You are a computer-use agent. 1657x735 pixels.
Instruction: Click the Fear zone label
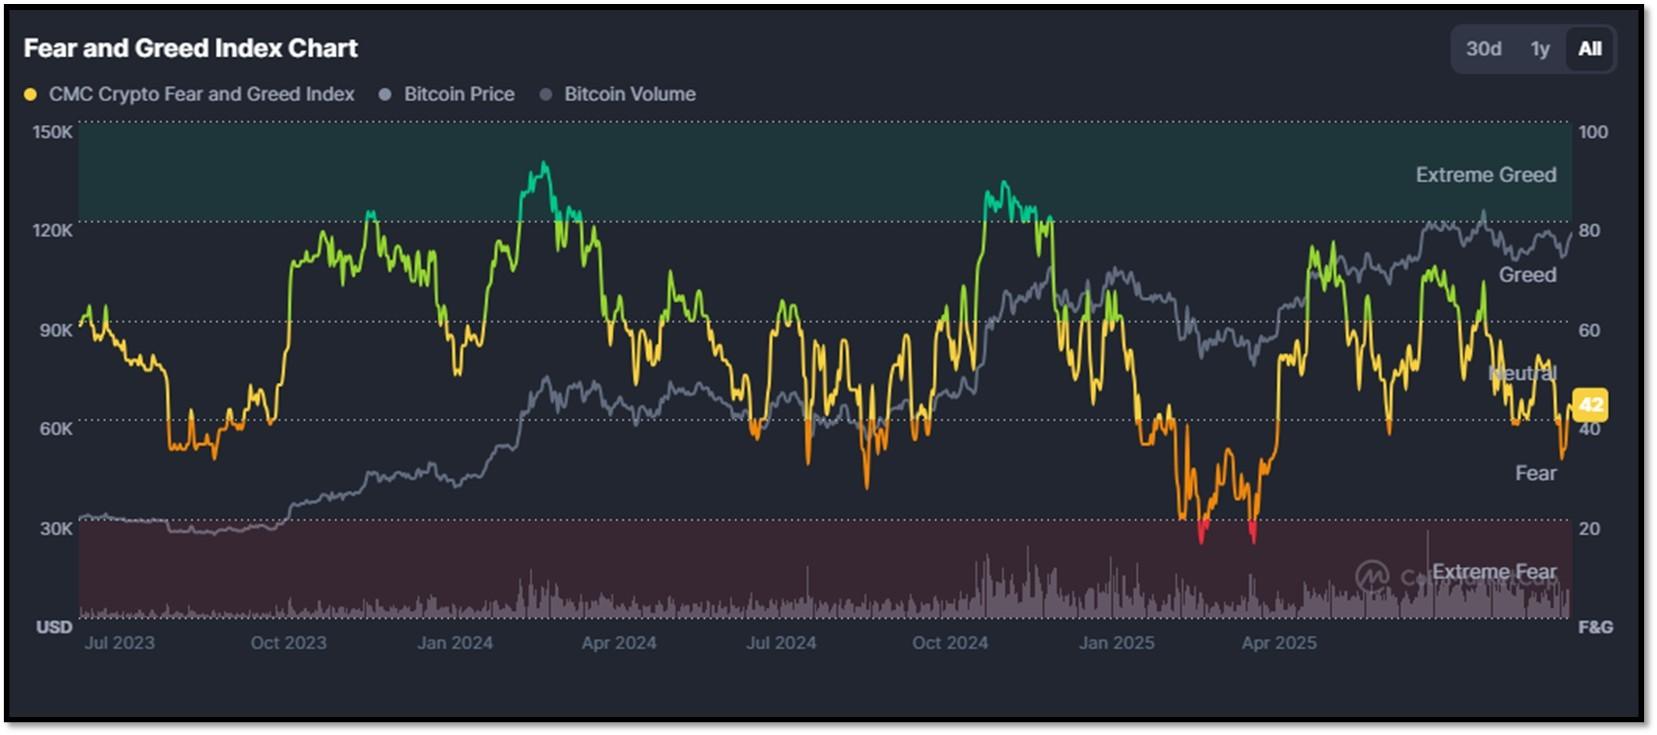tap(1536, 473)
